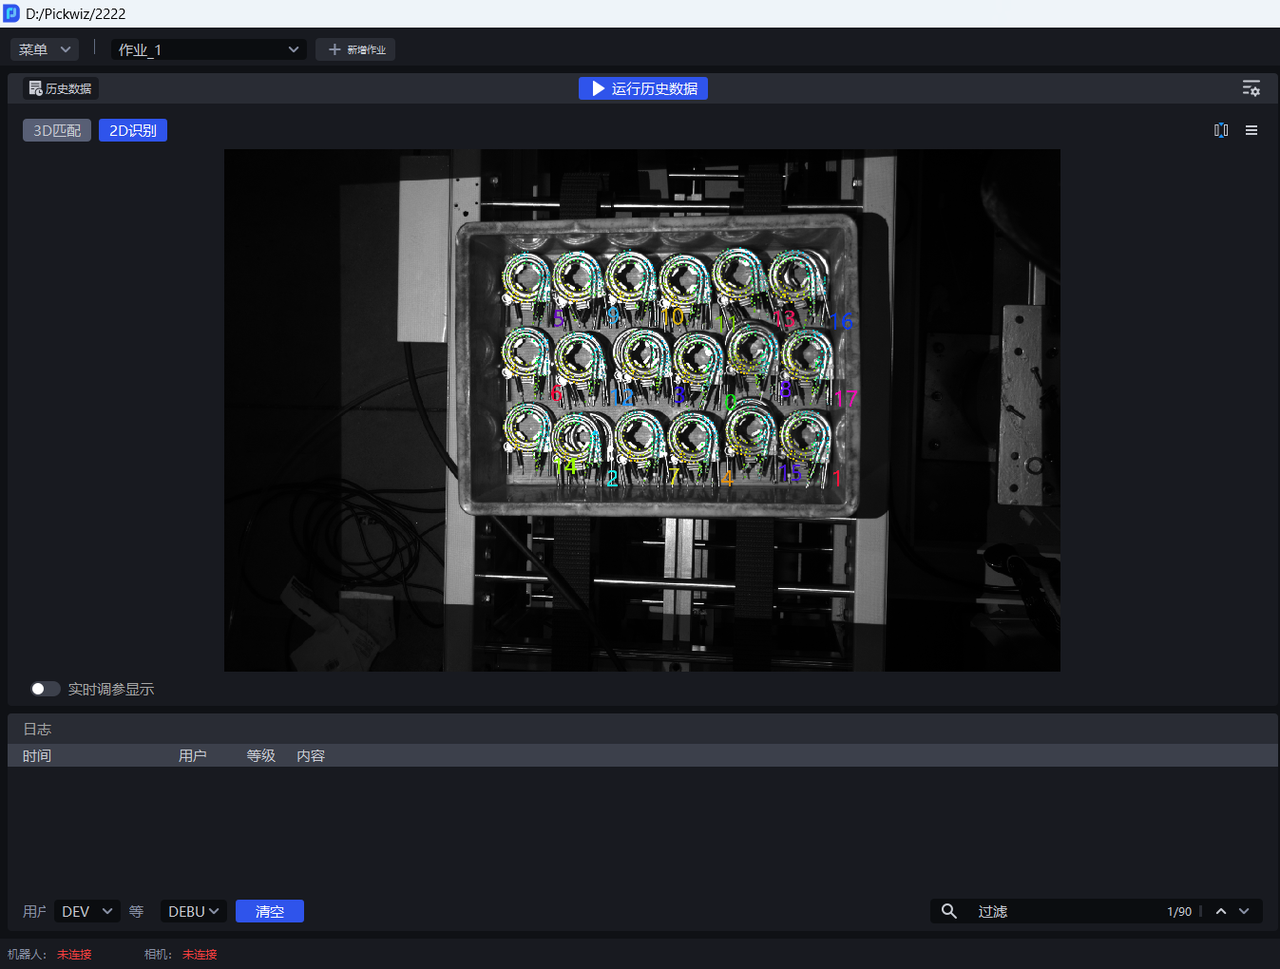The image size is (1280, 969).
Task: Click the 新增作业 add job button
Action: point(356,50)
